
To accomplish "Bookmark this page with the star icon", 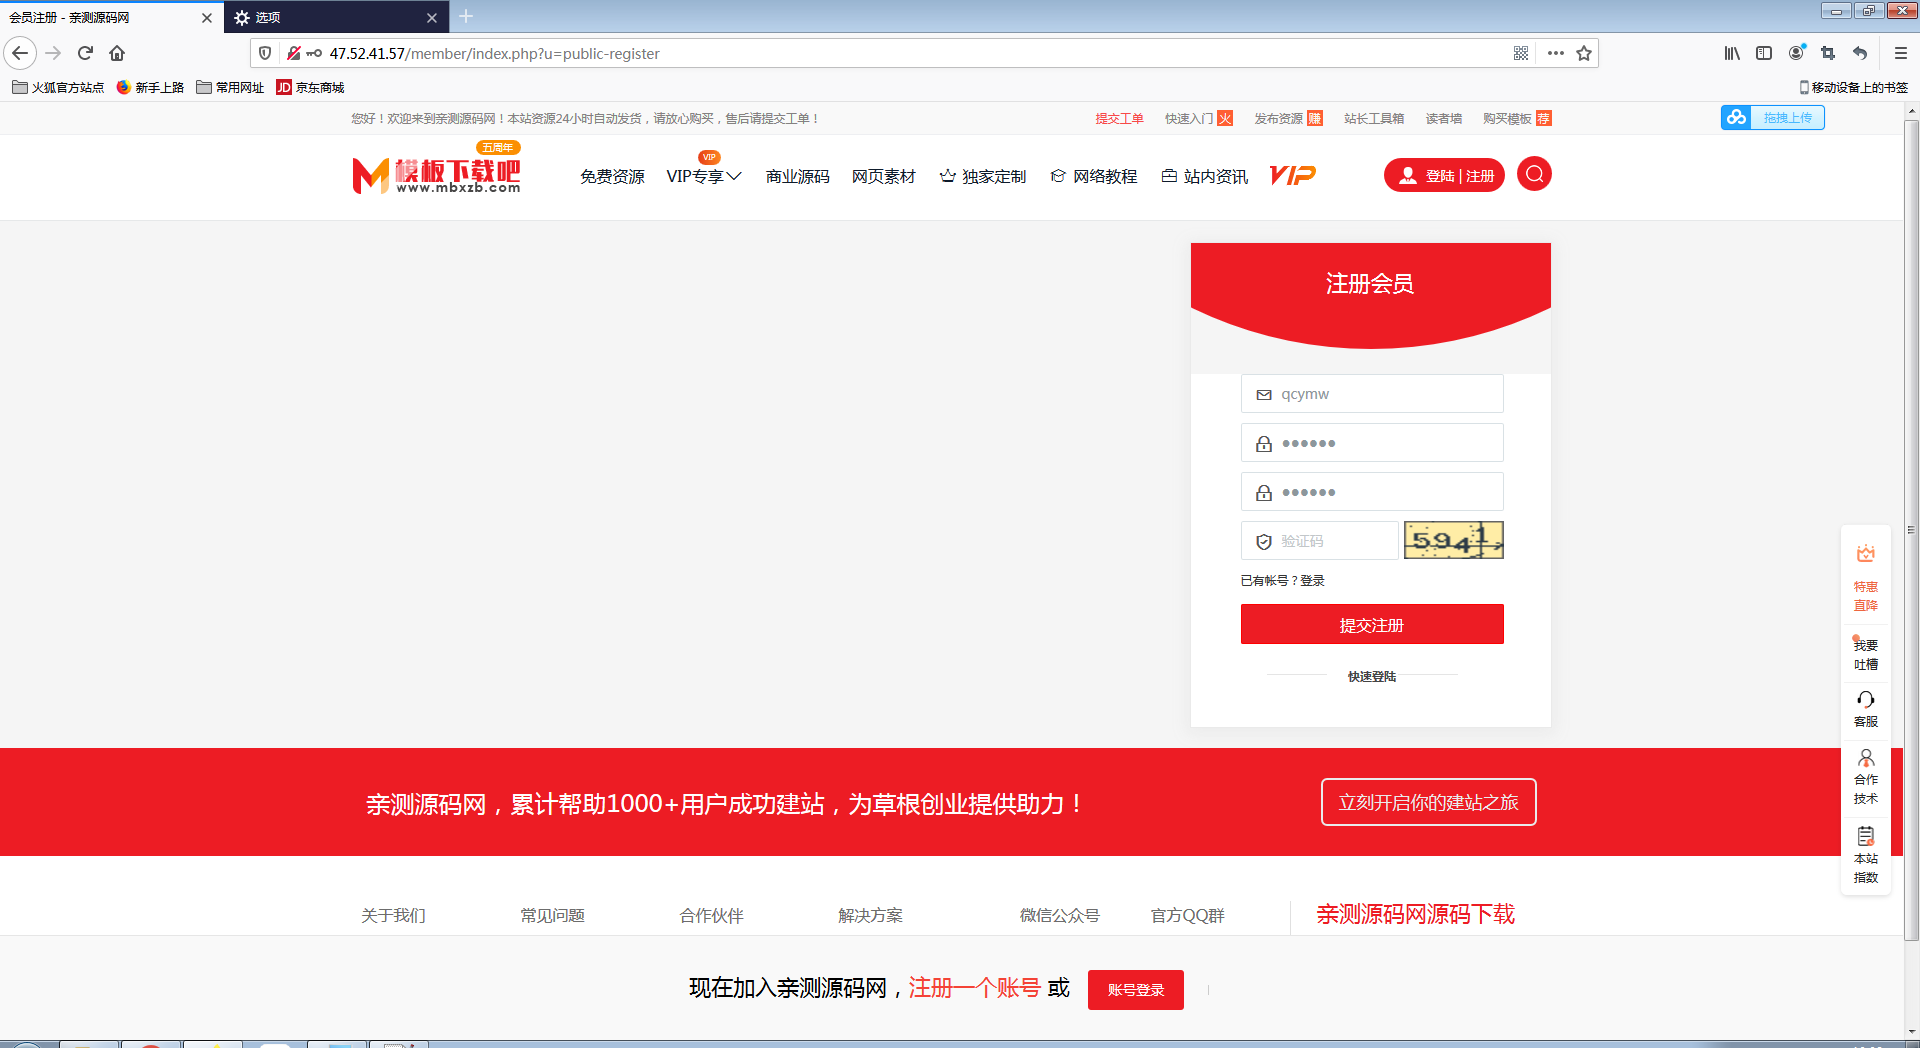I will coord(1584,53).
